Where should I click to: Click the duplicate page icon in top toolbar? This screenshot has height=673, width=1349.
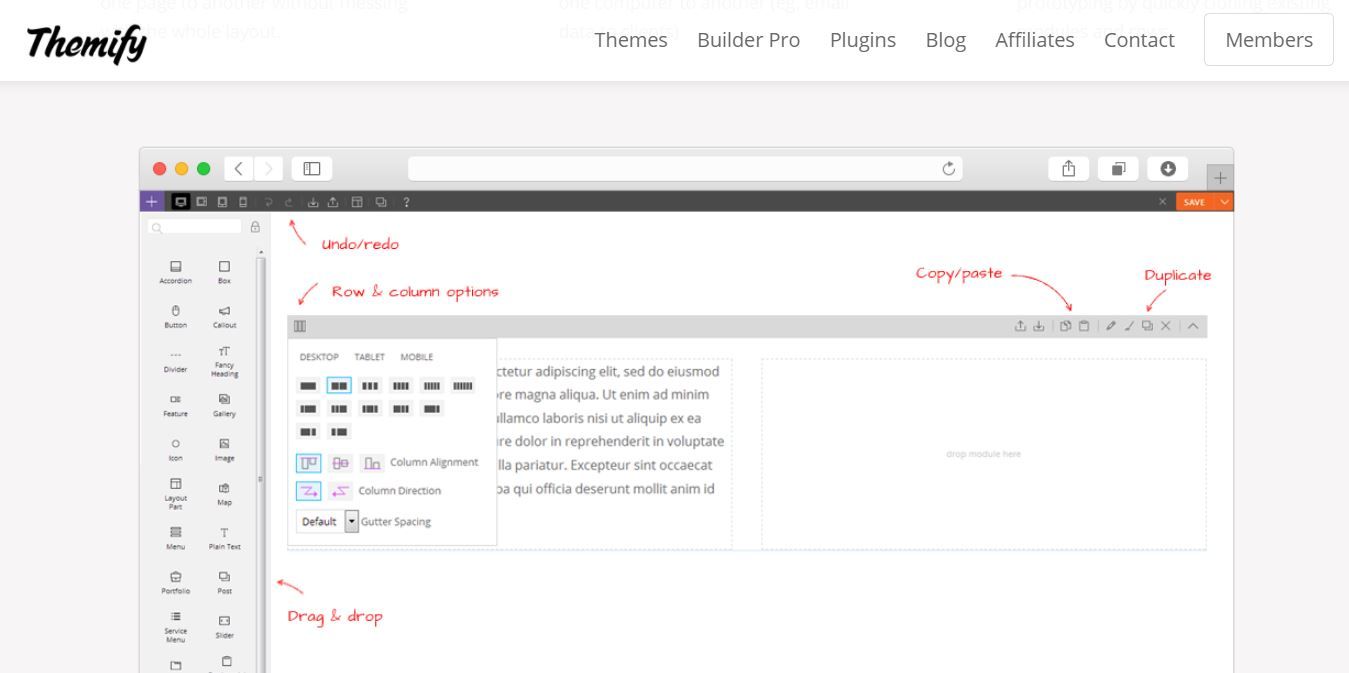[381, 202]
